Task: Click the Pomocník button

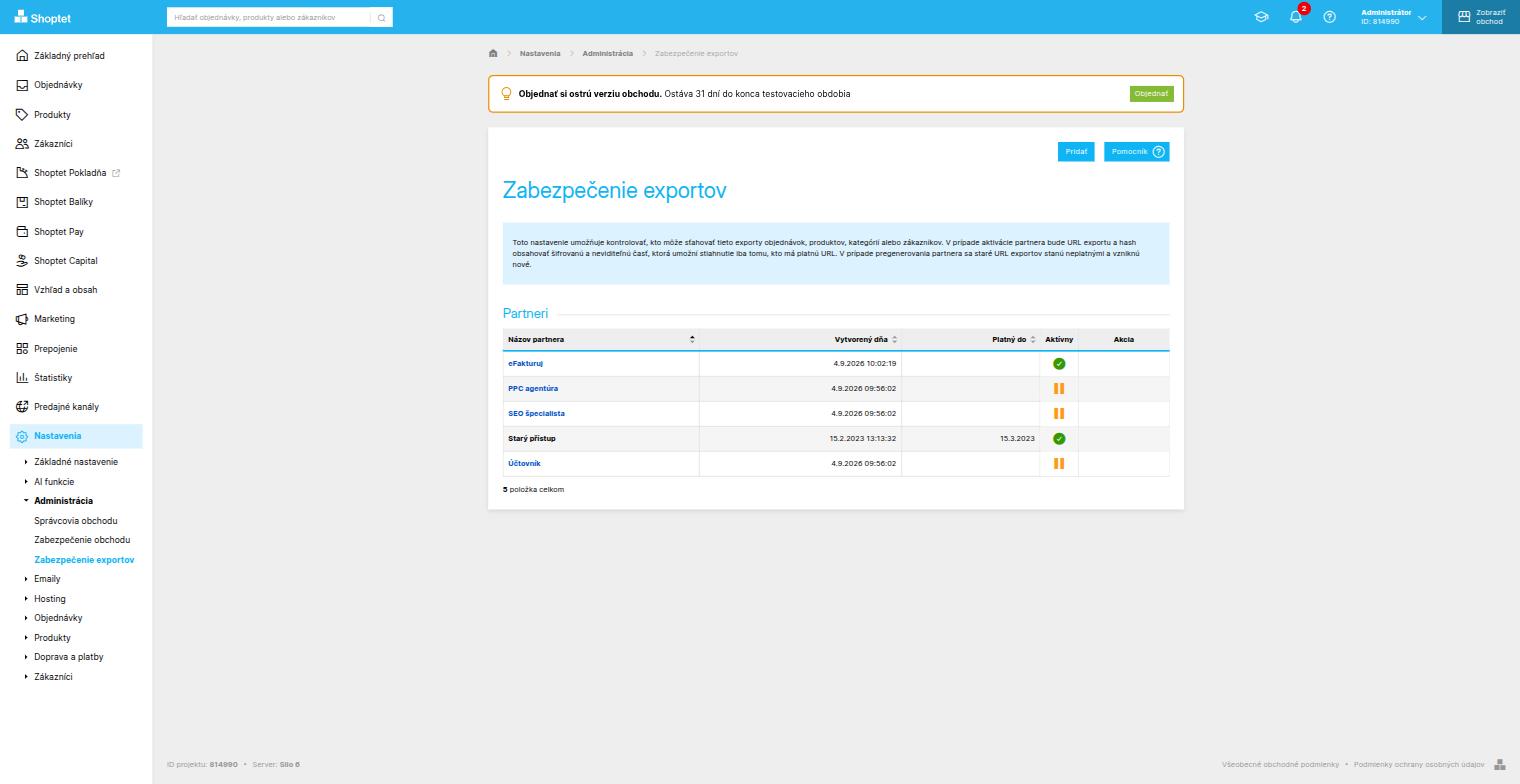Action: tap(1137, 151)
